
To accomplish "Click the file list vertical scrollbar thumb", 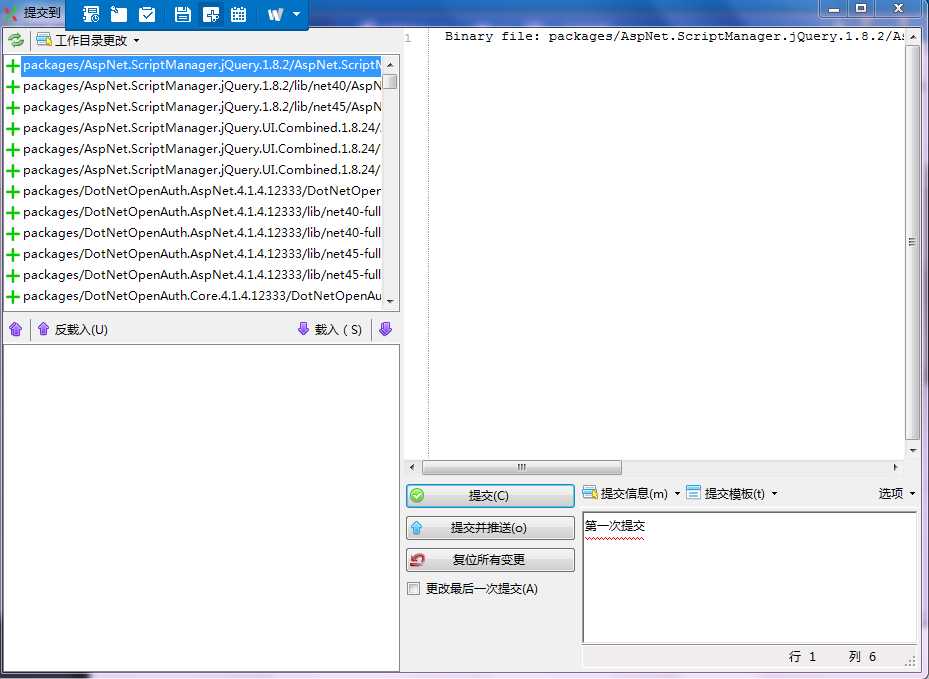I will 390,81.
